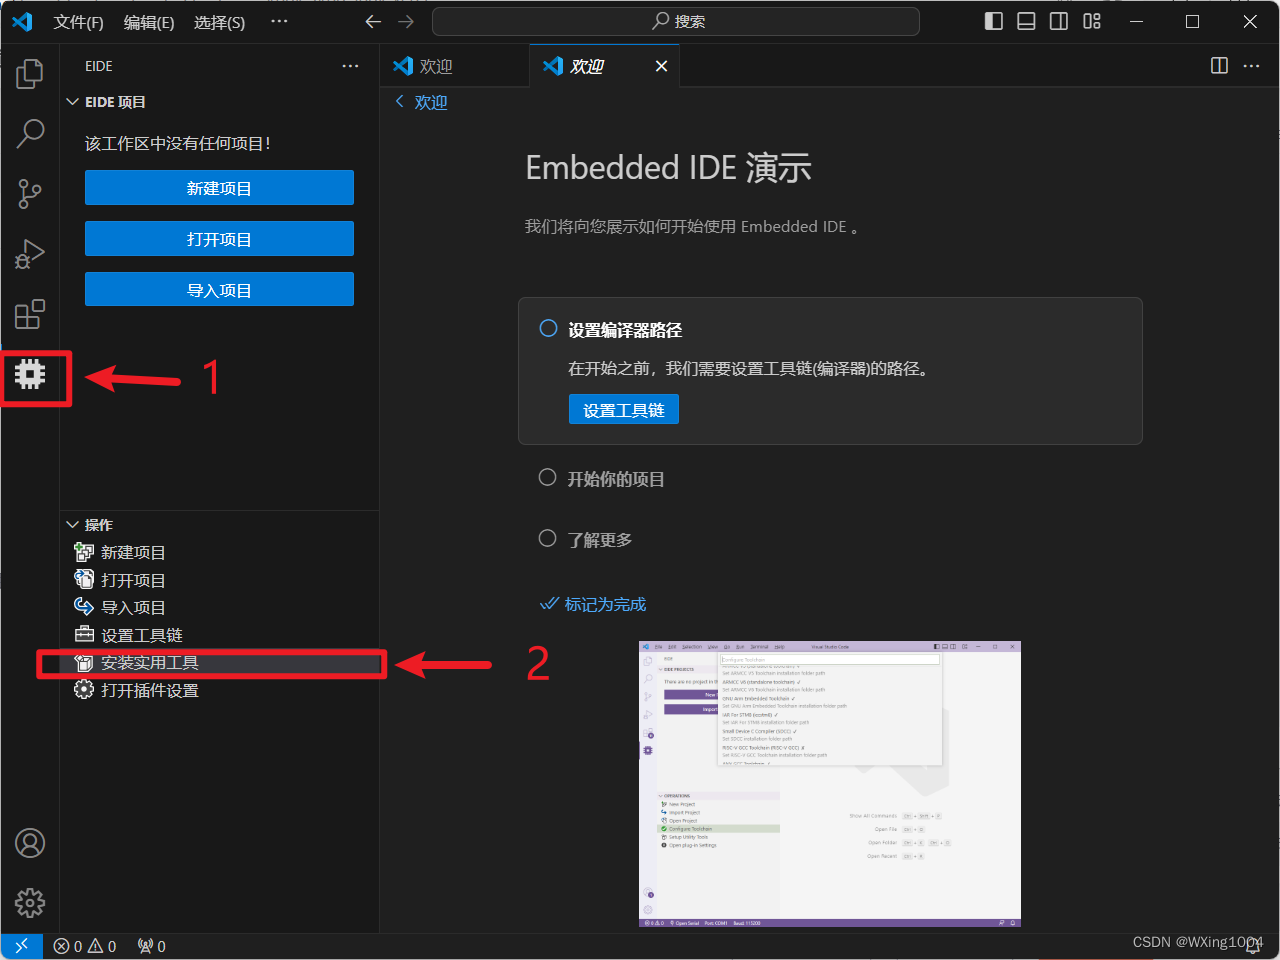
Task: Select the Search icon in sidebar
Action: pos(29,133)
